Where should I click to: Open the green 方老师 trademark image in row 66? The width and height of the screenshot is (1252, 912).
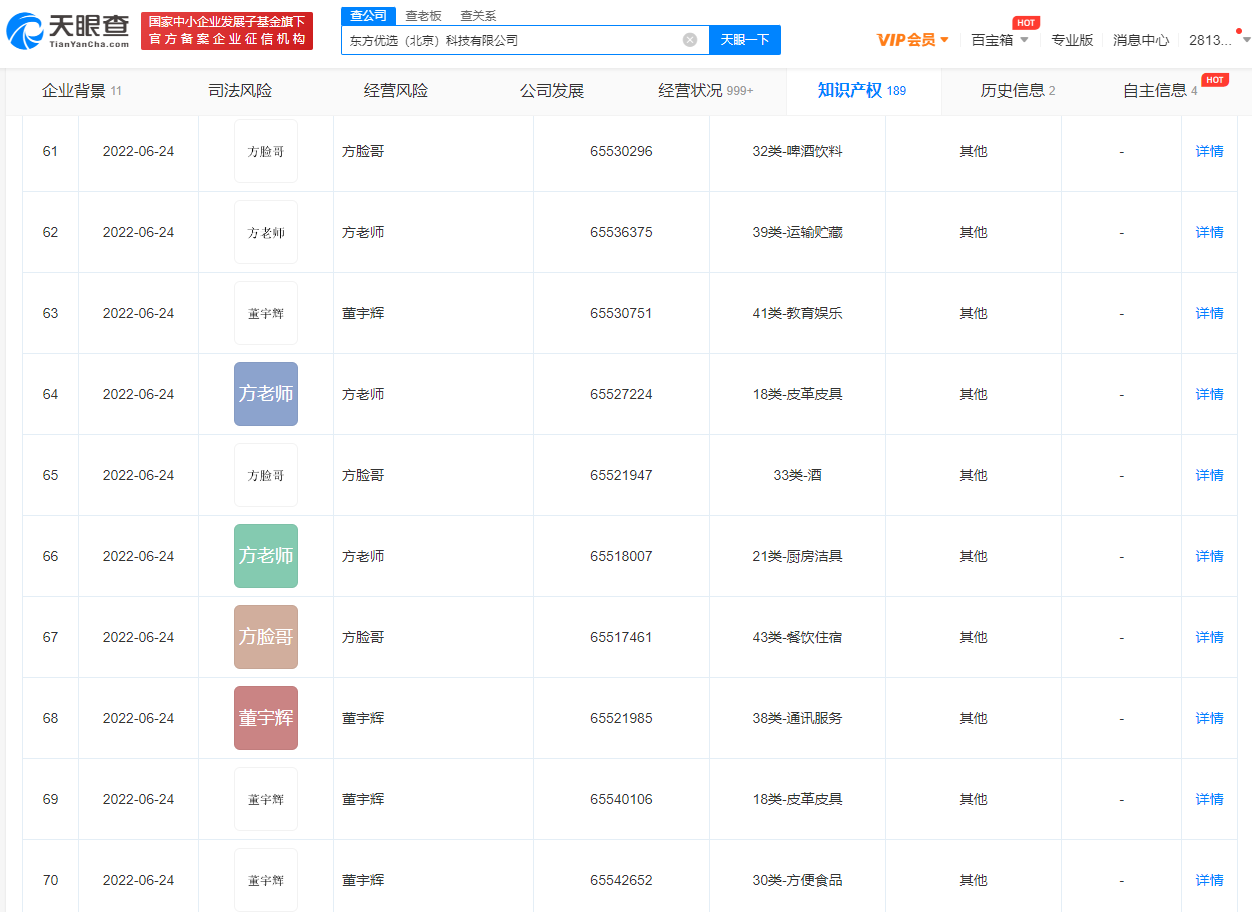click(266, 556)
